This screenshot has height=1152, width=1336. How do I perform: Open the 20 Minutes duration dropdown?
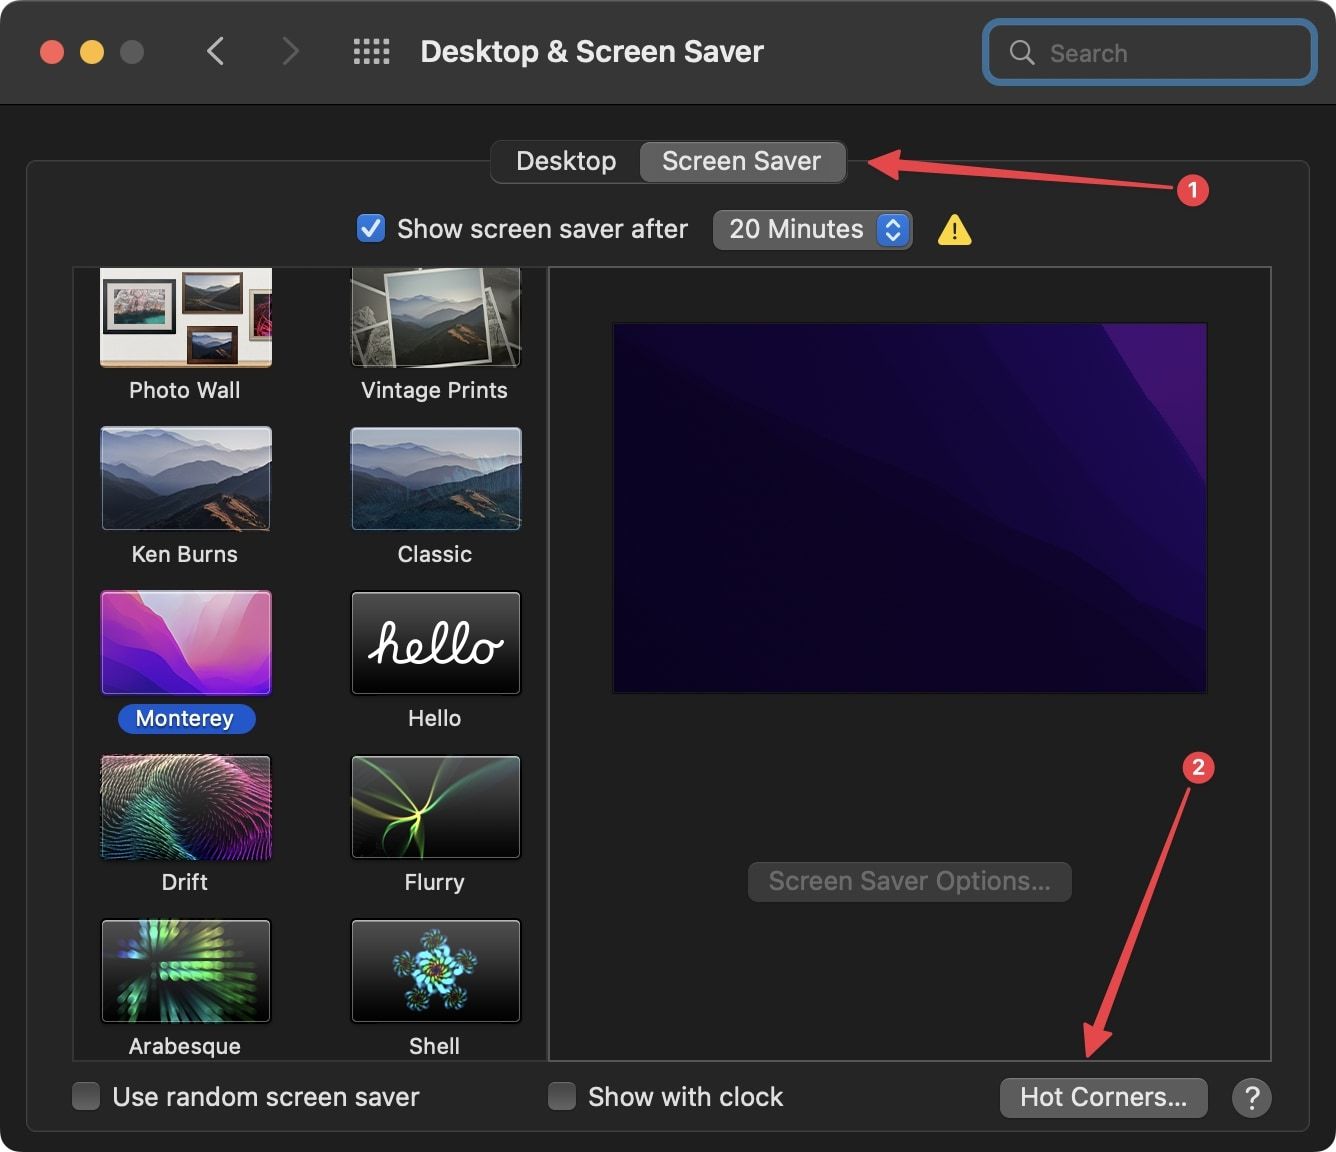click(812, 229)
